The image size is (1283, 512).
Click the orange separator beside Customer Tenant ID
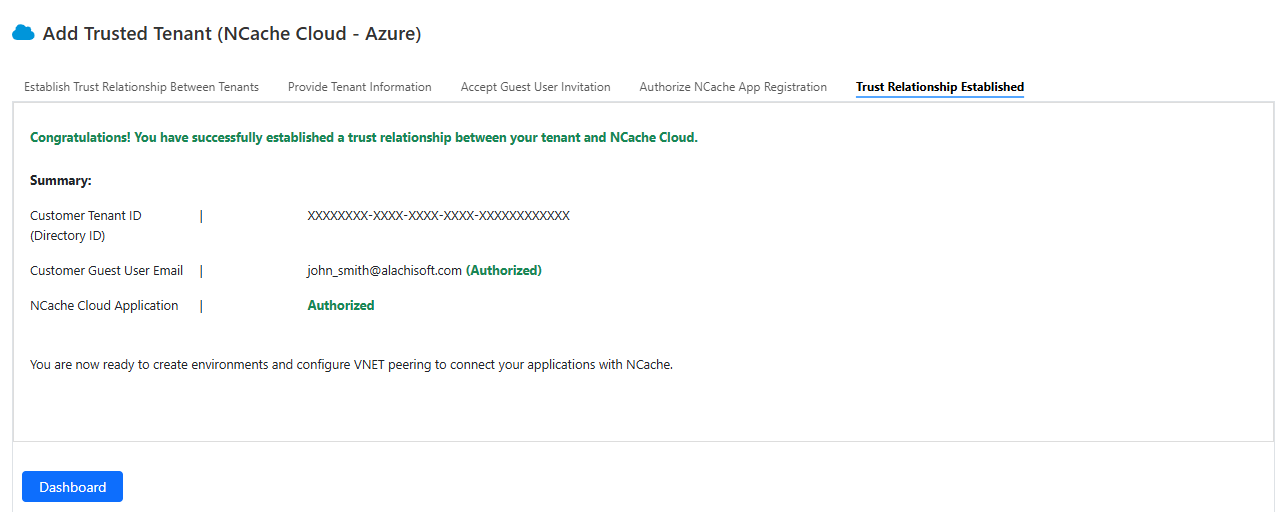click(x=201, y=216)
